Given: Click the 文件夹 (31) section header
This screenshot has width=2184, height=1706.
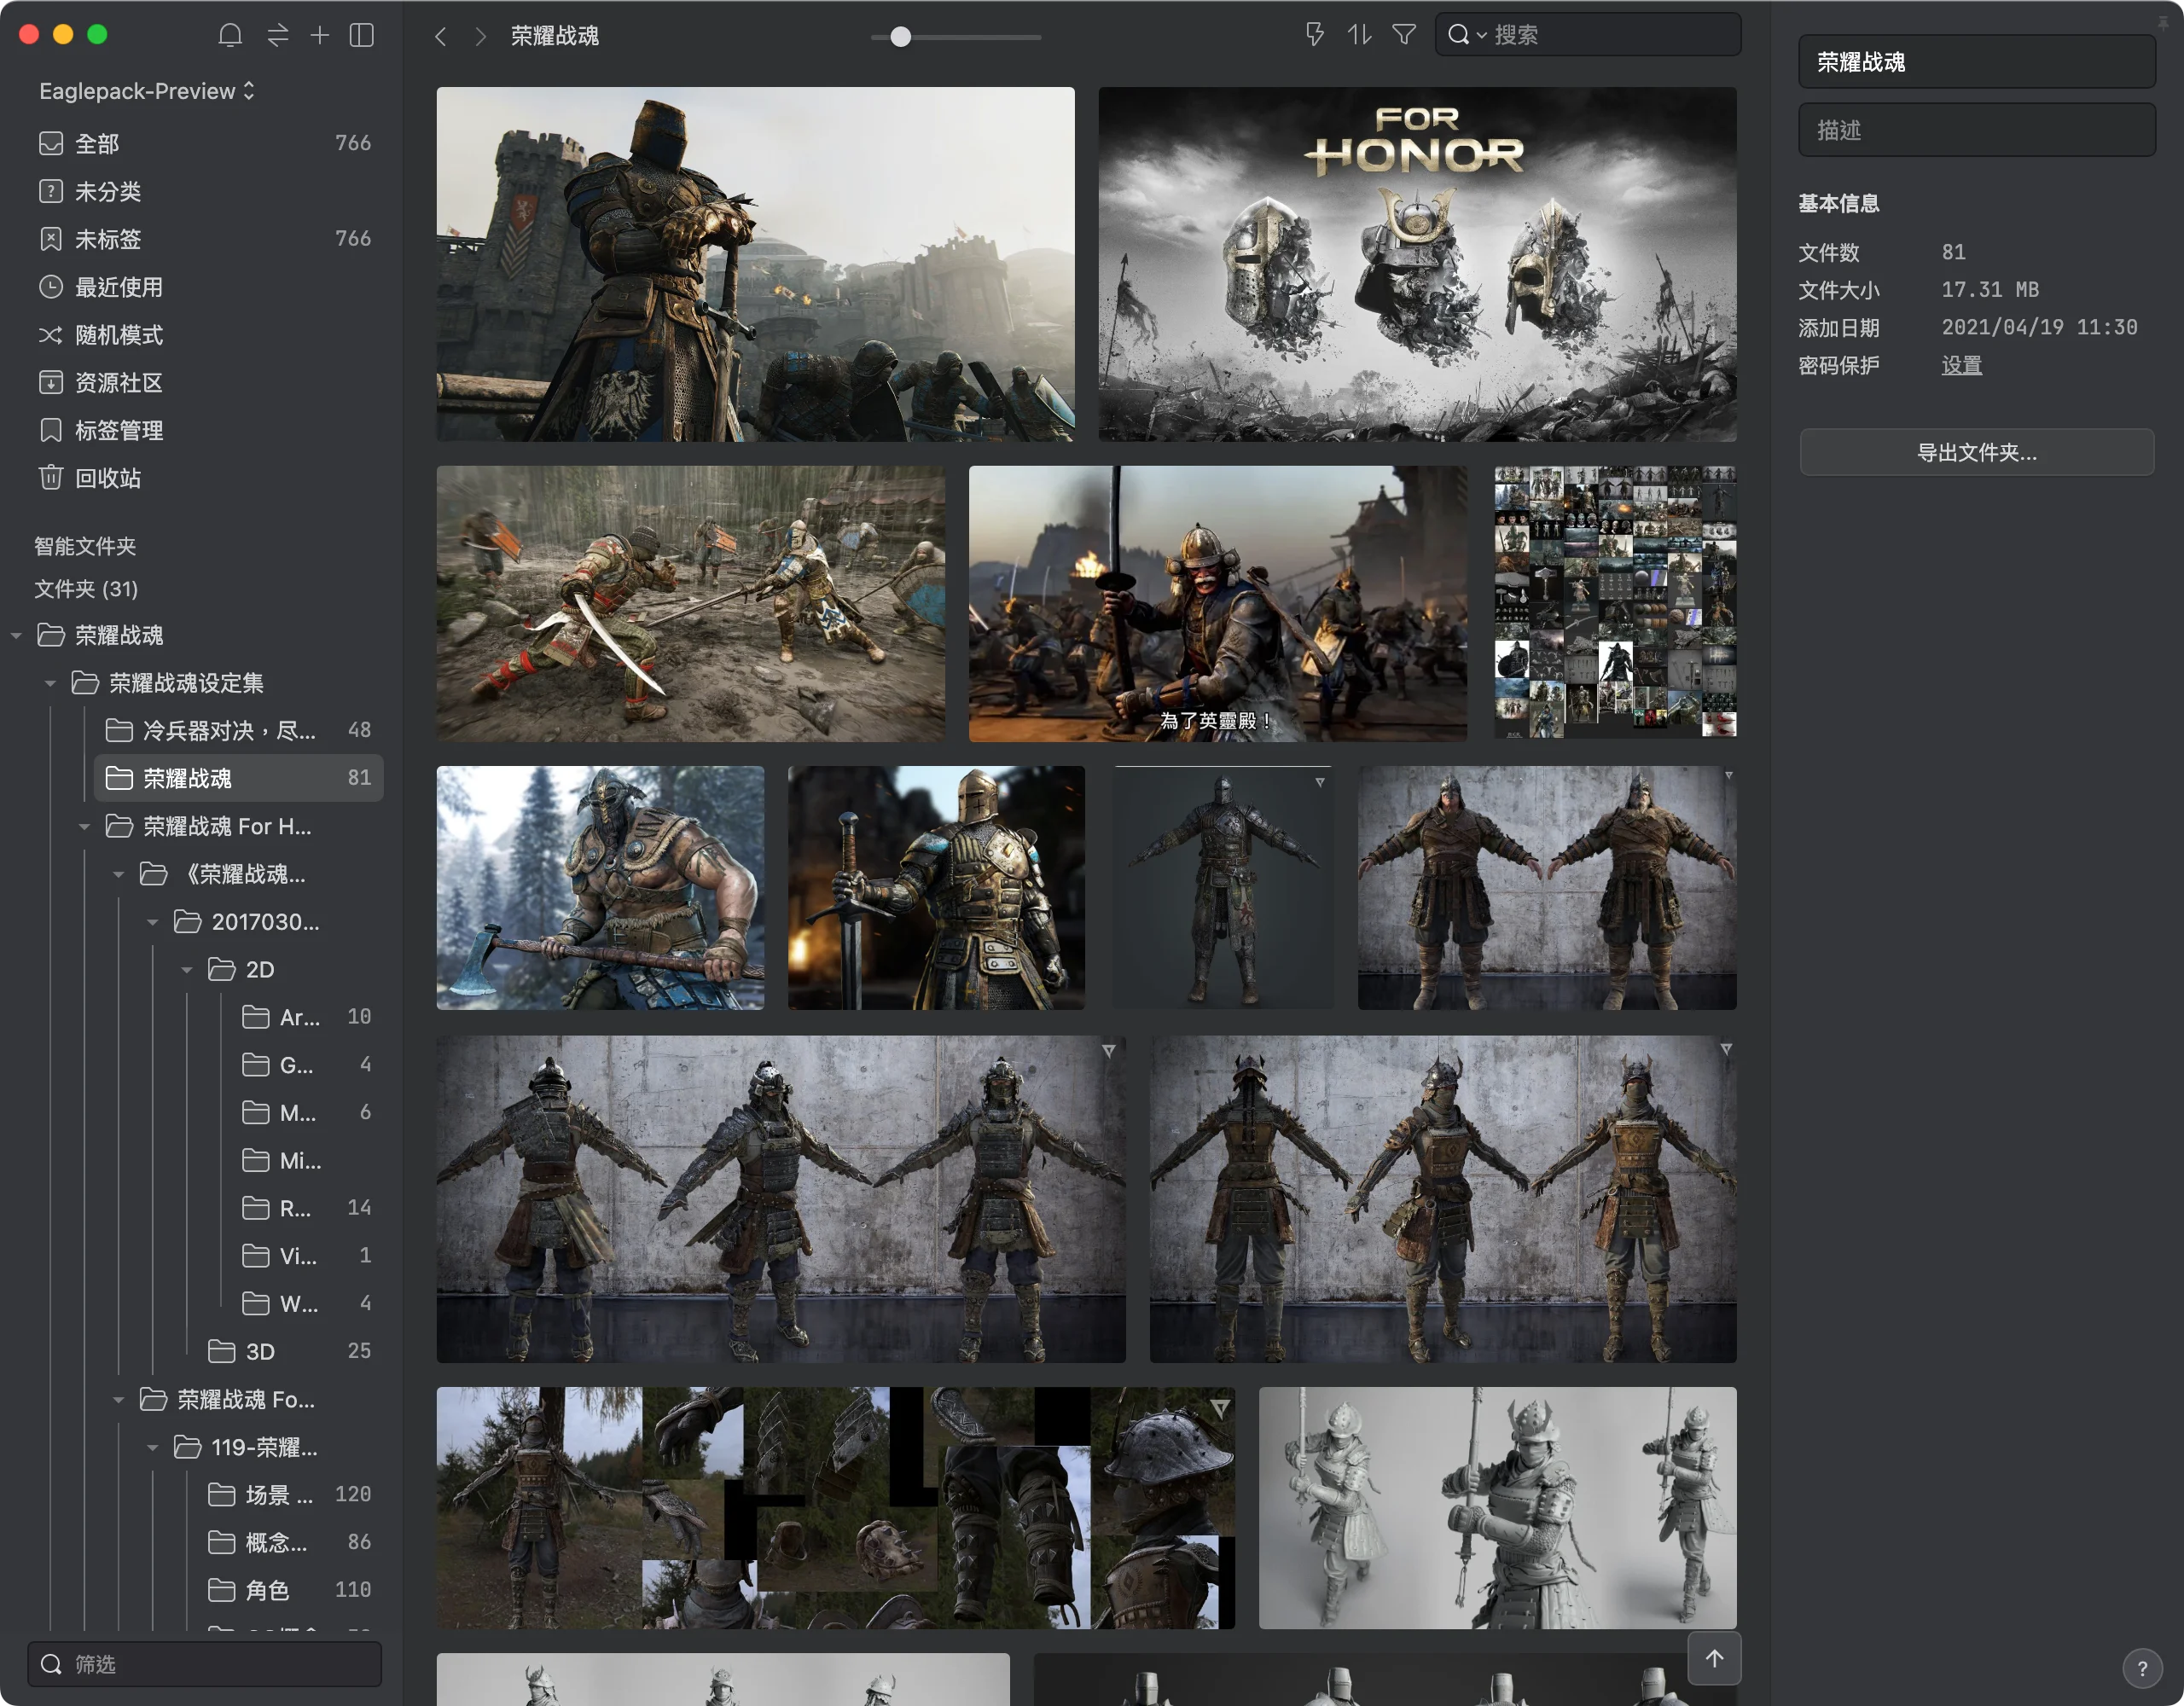Looking at the screenshot, I should [x=86, y=589].
